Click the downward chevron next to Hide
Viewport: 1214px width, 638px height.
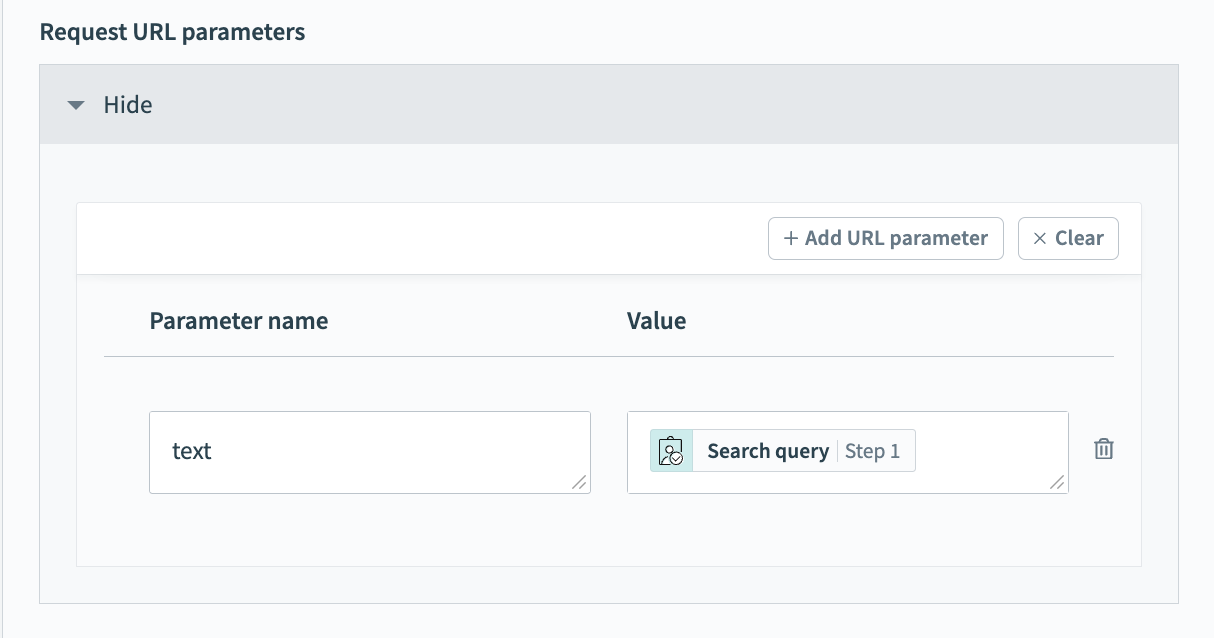[76, 104]
